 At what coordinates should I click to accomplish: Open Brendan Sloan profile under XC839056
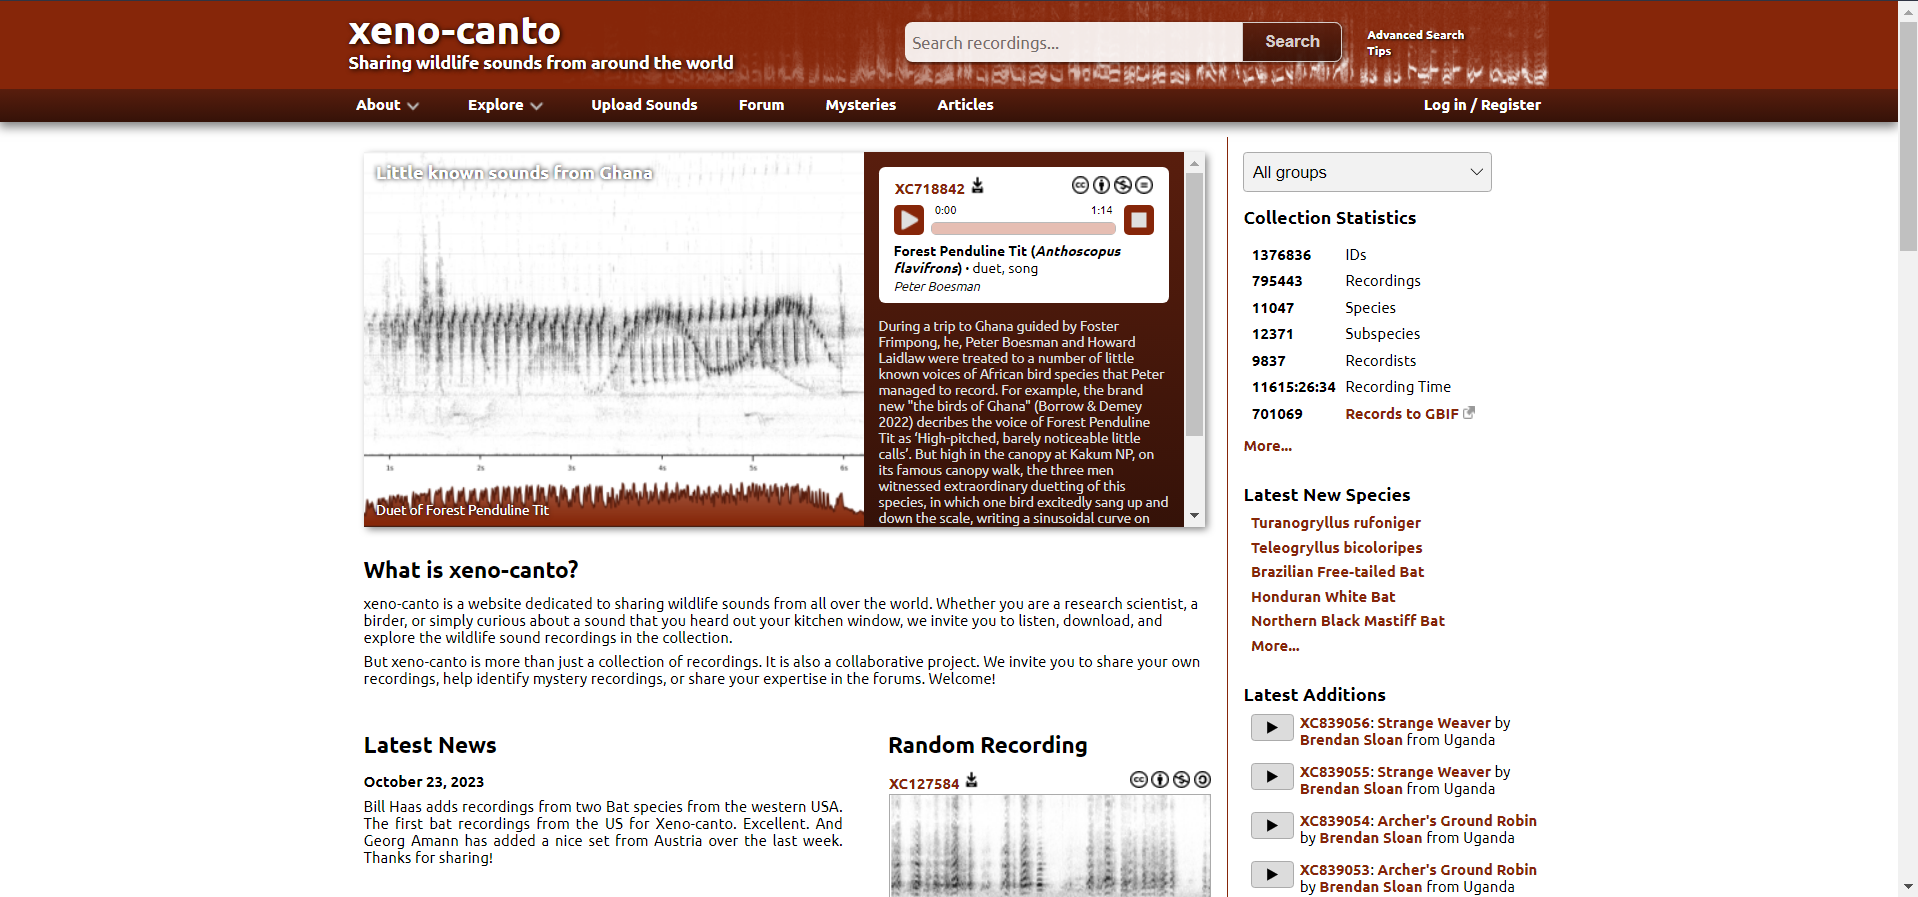coord(1350,740)
